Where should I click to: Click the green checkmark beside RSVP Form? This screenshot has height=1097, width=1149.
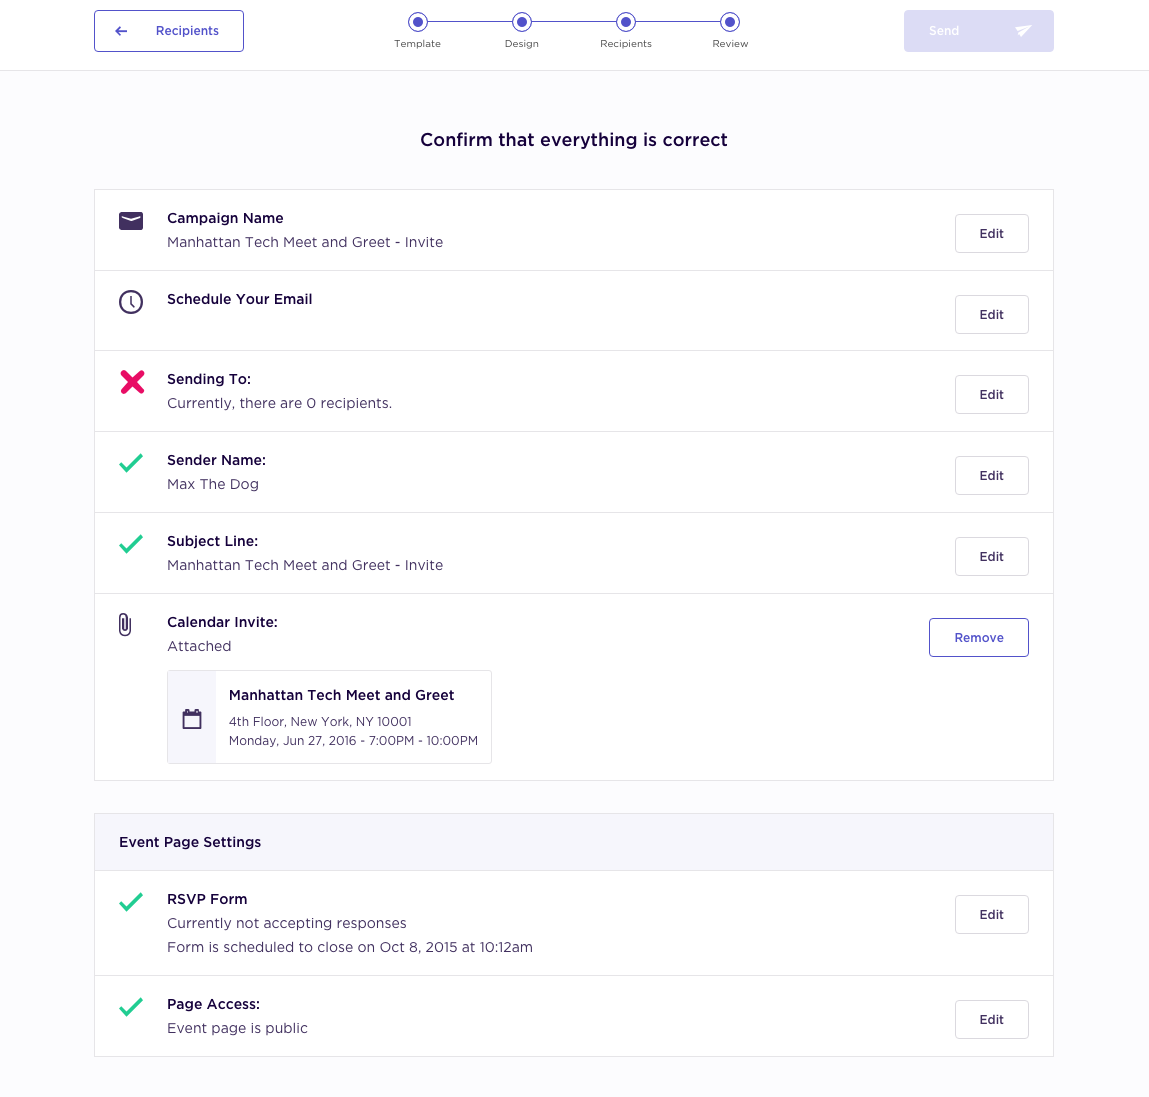click(131, 902)
